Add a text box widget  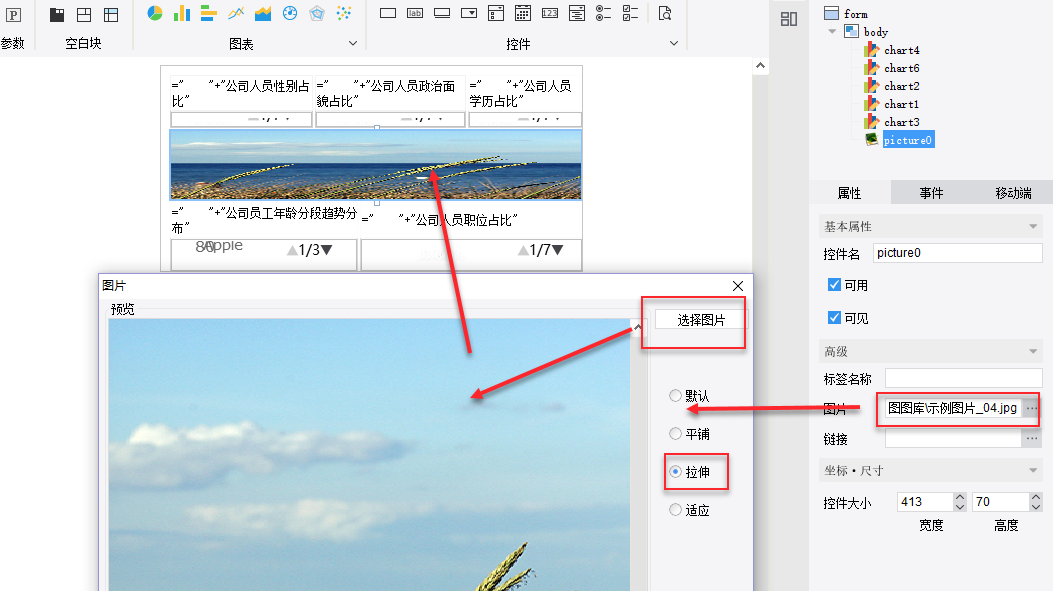click(387, 13)
